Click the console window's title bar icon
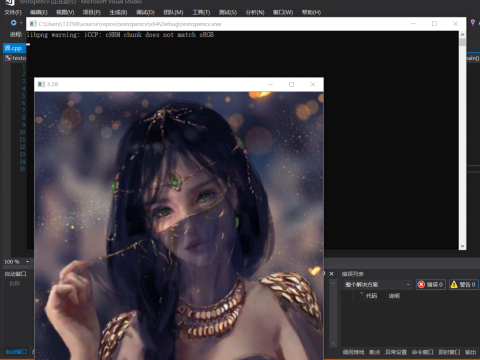Image resolution: width=480 pixels, height=360 pixels. (33, 24)
